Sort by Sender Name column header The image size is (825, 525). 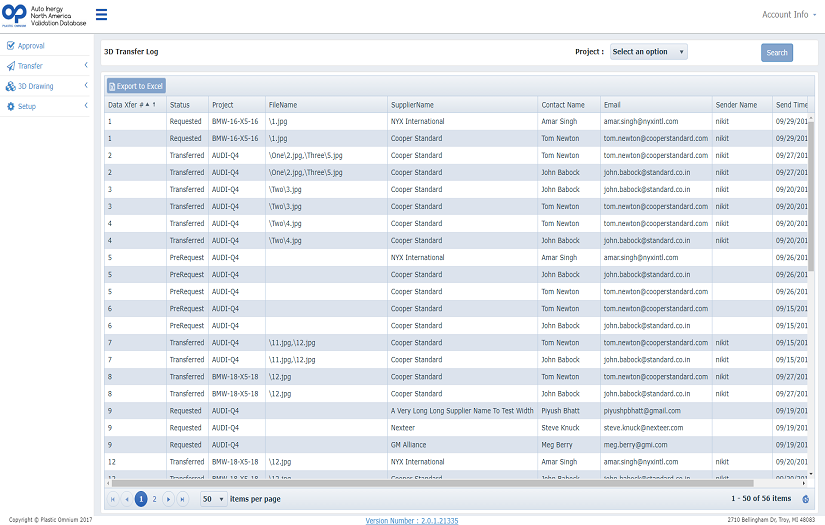click(742, 105)
